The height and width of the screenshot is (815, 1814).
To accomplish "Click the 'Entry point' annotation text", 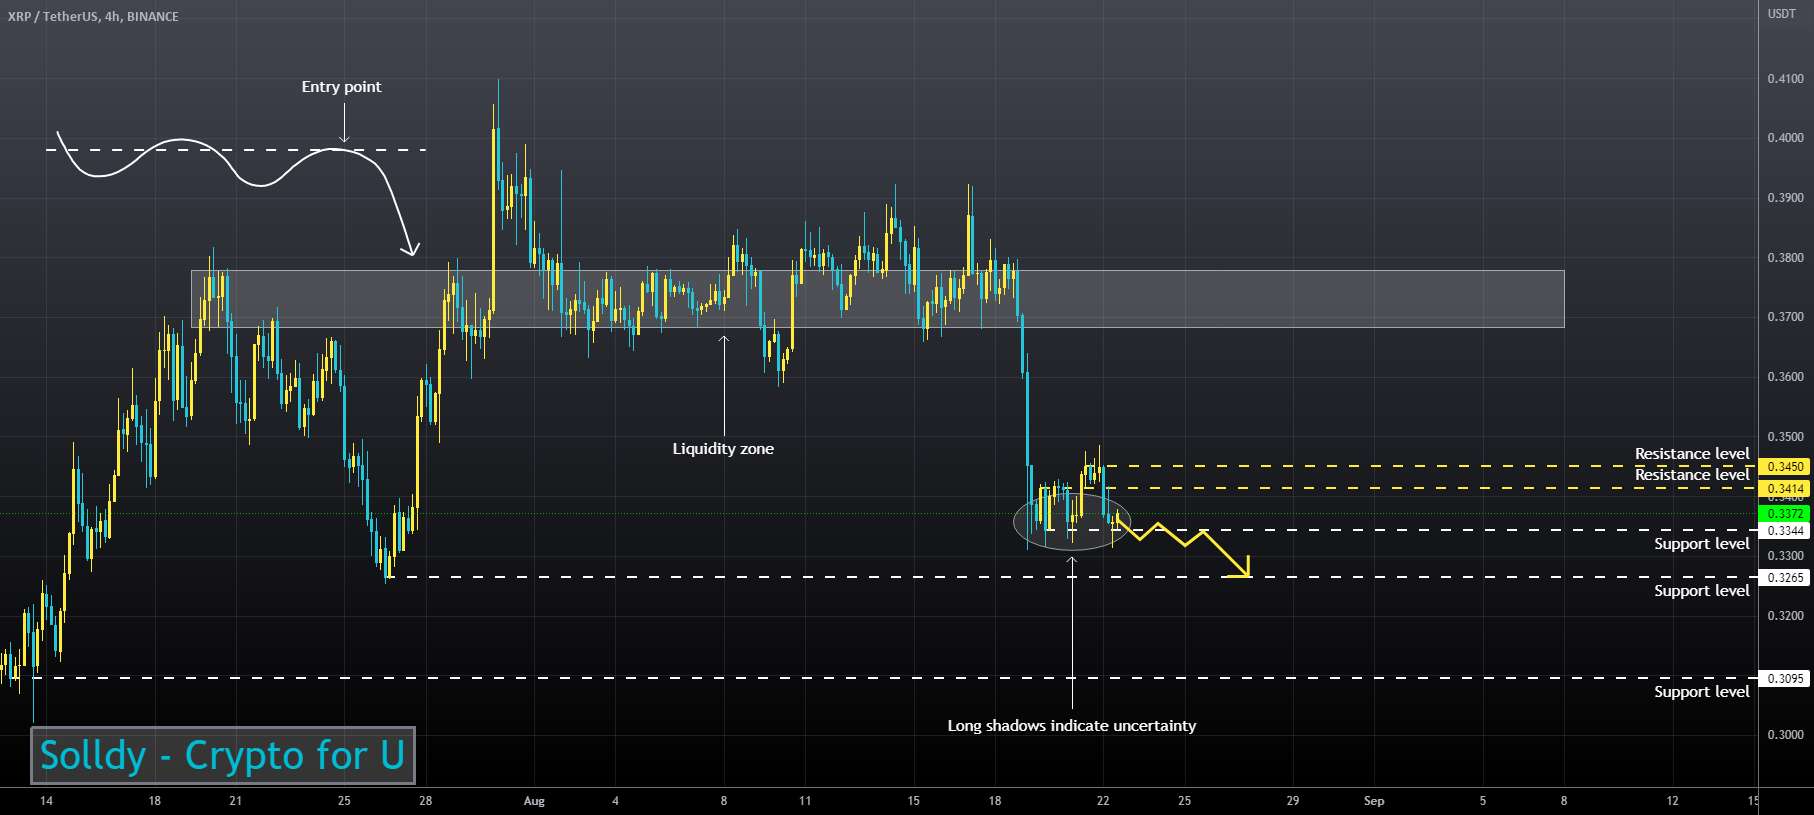I will 341,87.
